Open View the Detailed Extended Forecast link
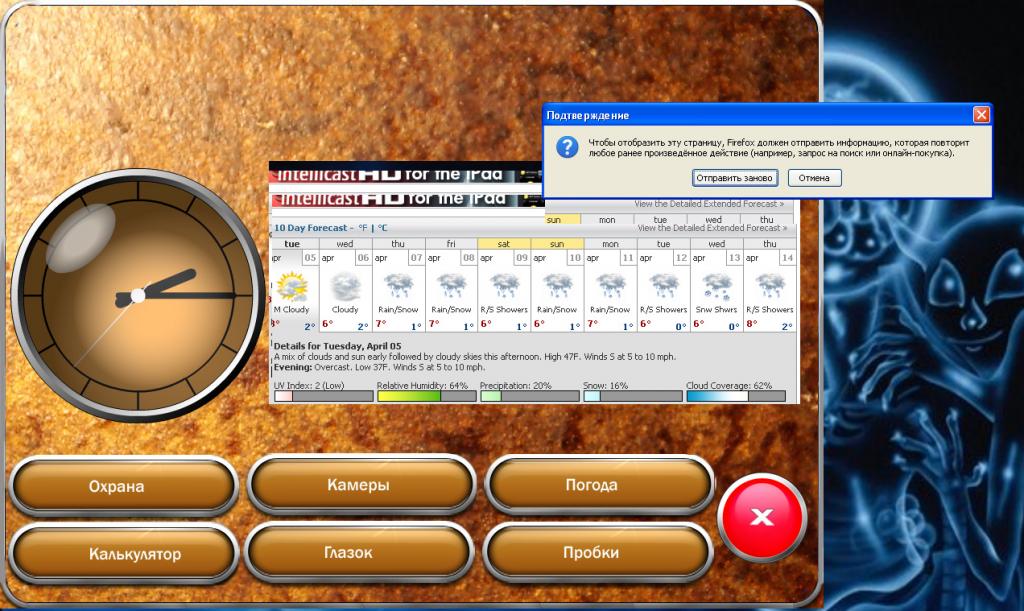Viewport: 1024px width, 611px height. pos(711,228)
